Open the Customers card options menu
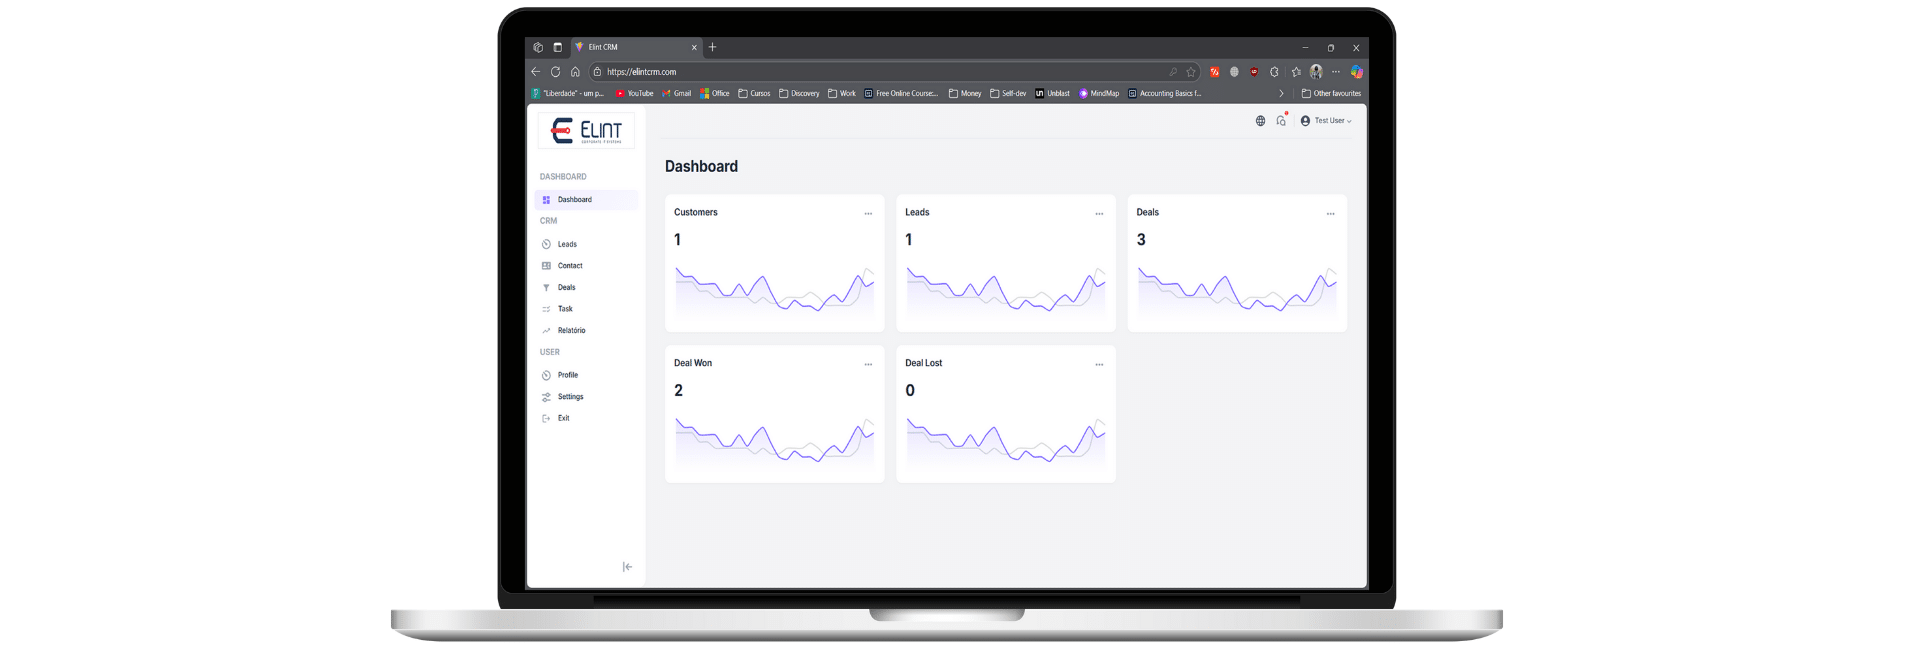Image resolution: width=1920 pixels, height=650 pixels. [x=868, y=213]
